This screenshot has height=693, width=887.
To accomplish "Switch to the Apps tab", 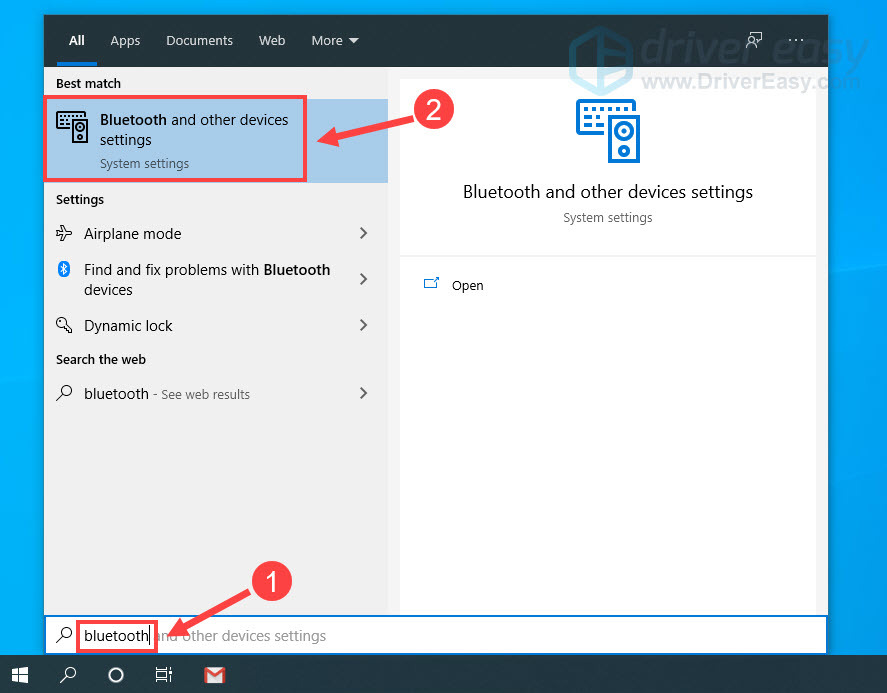I will (x=125, y=41).
